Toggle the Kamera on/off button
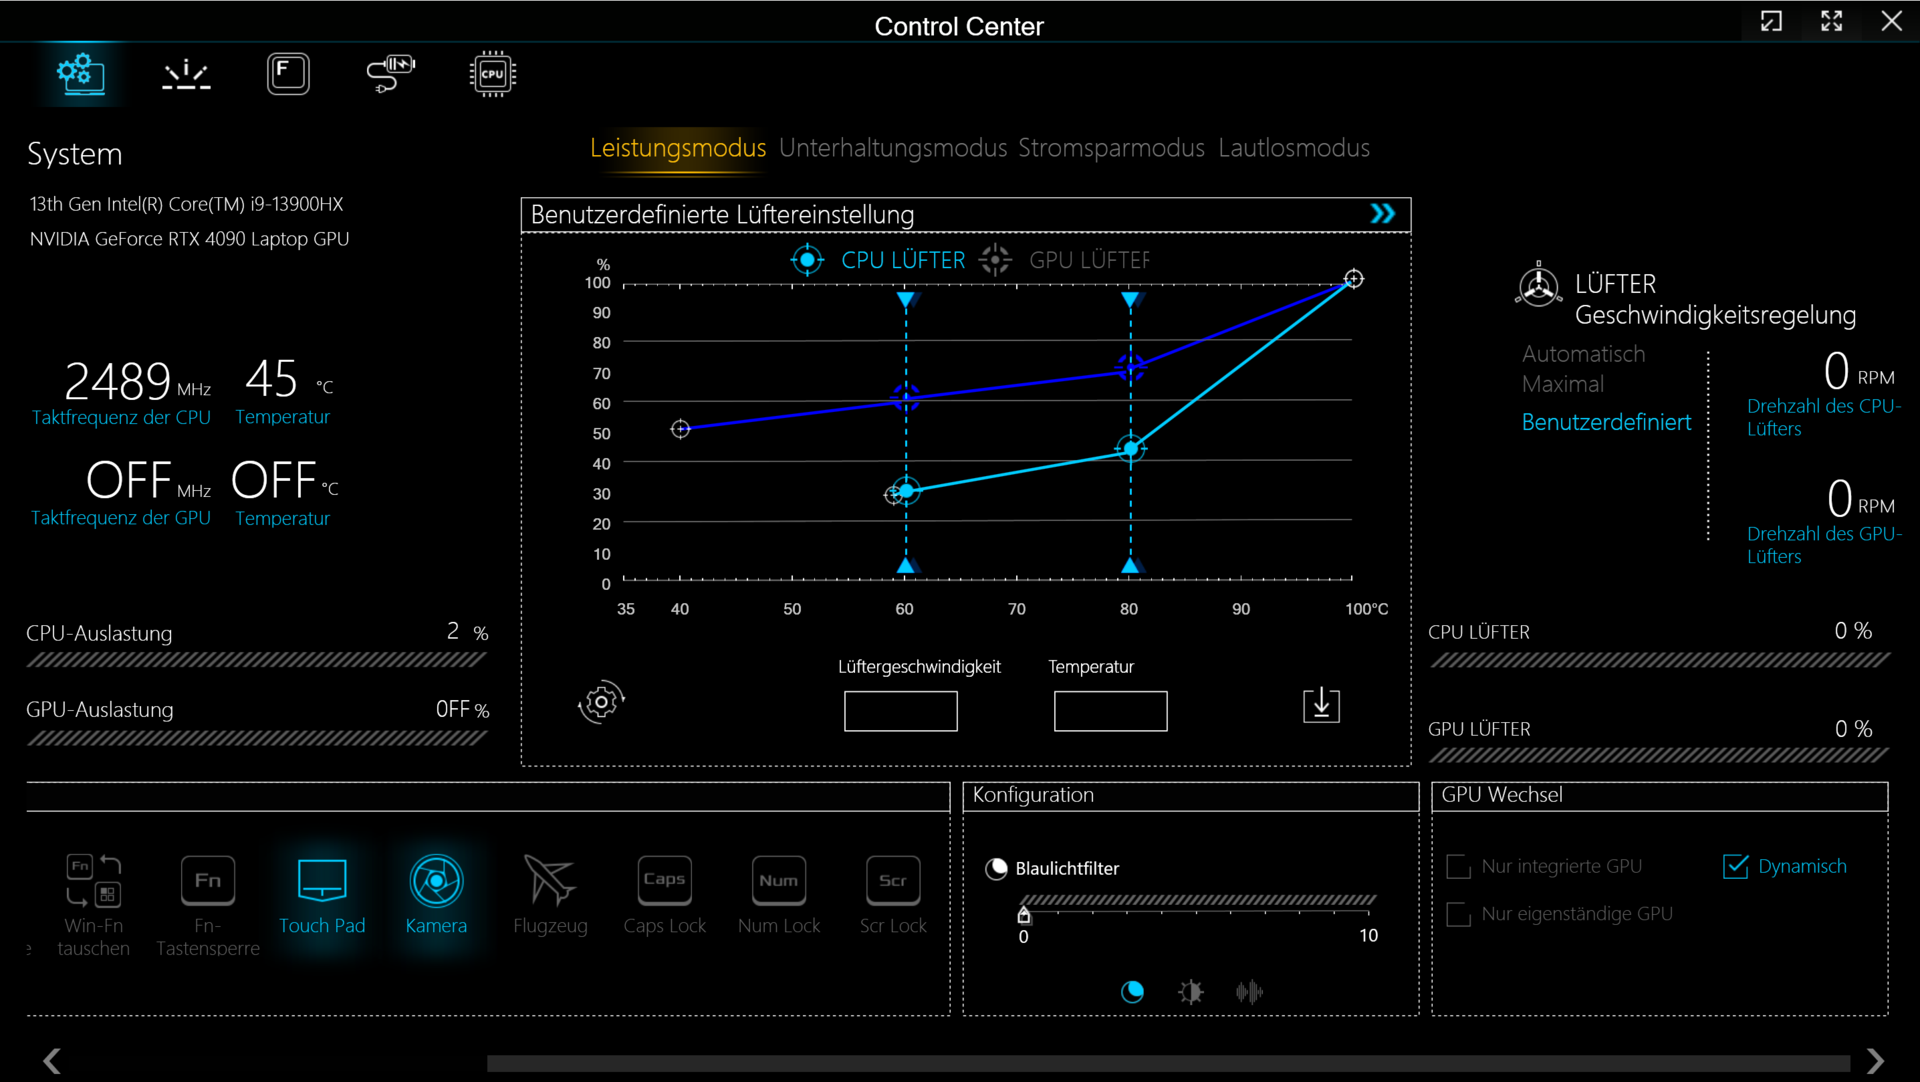This screenshot has width=1920, height=1082. pos(436,882)
